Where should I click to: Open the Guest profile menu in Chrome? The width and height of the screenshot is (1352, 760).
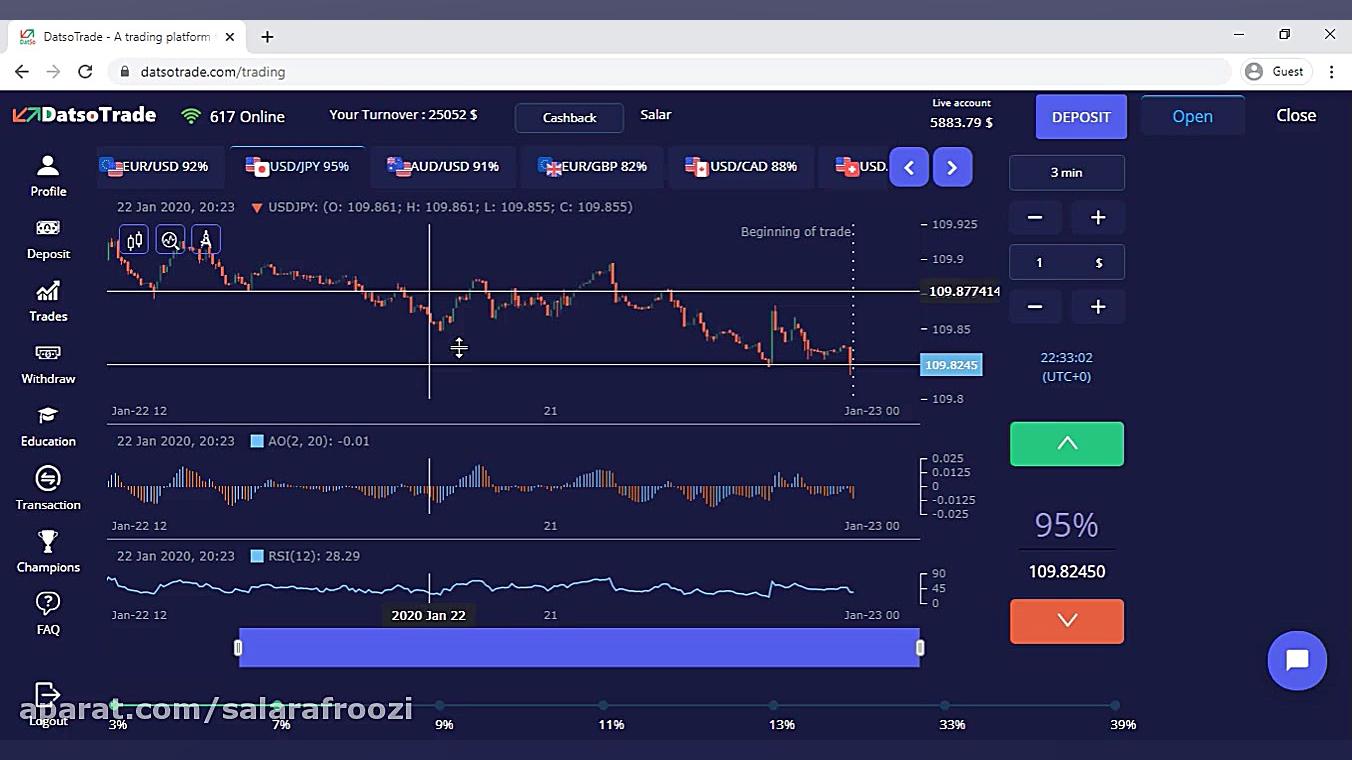(x=1274, y=72)
